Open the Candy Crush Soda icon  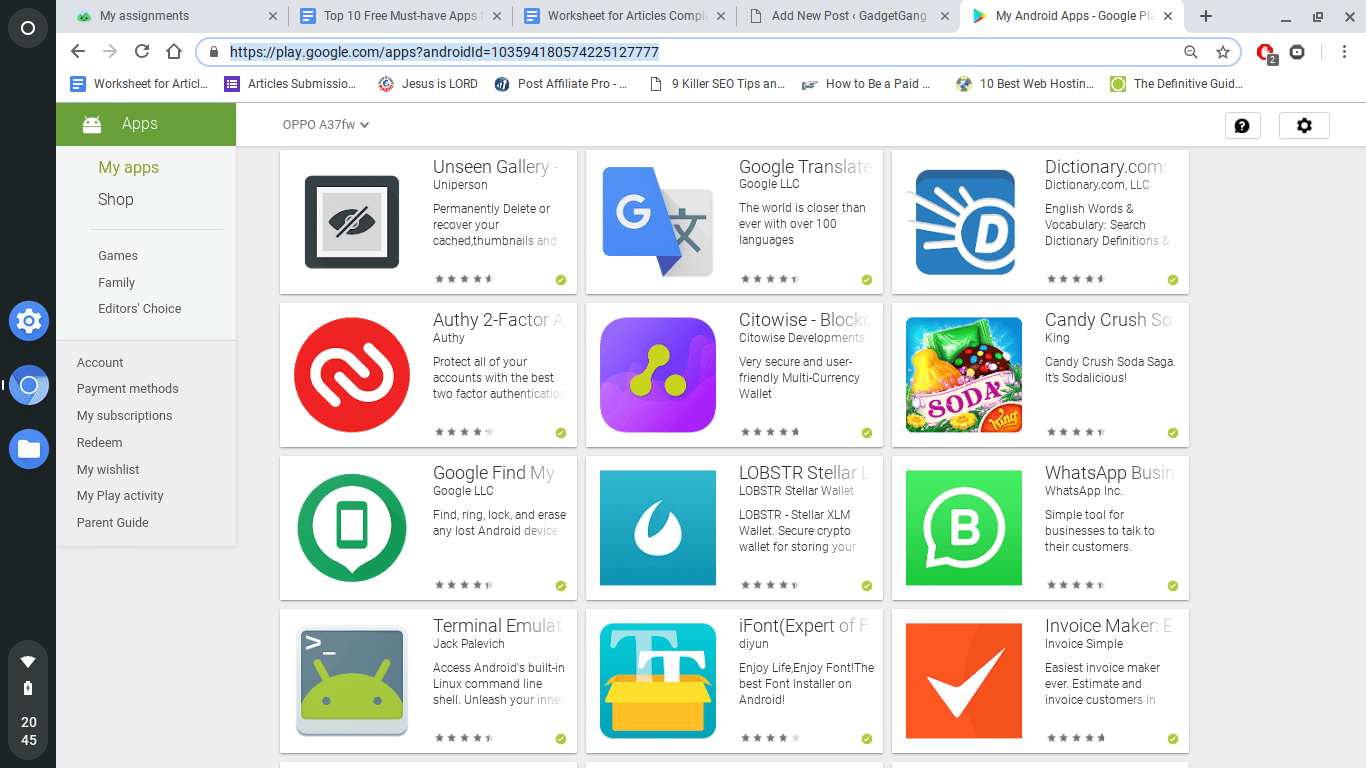(x=964, y=375)
